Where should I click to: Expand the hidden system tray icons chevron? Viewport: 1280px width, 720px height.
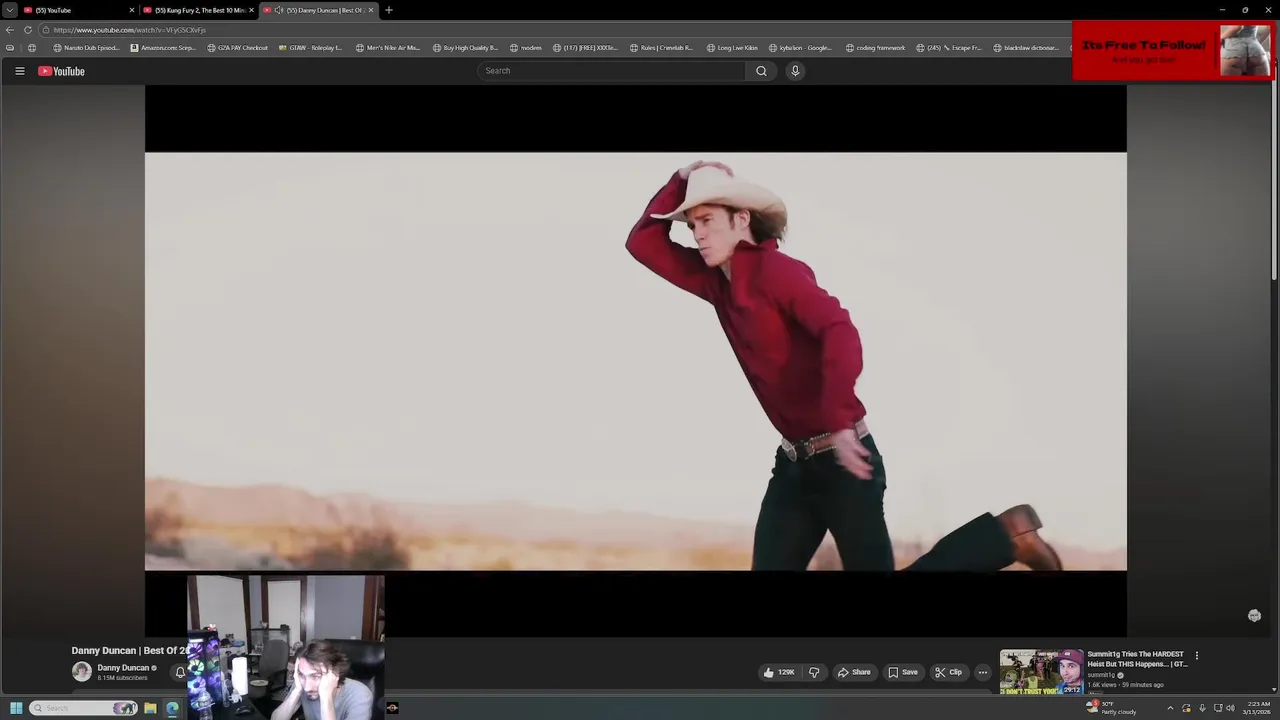1170,708
